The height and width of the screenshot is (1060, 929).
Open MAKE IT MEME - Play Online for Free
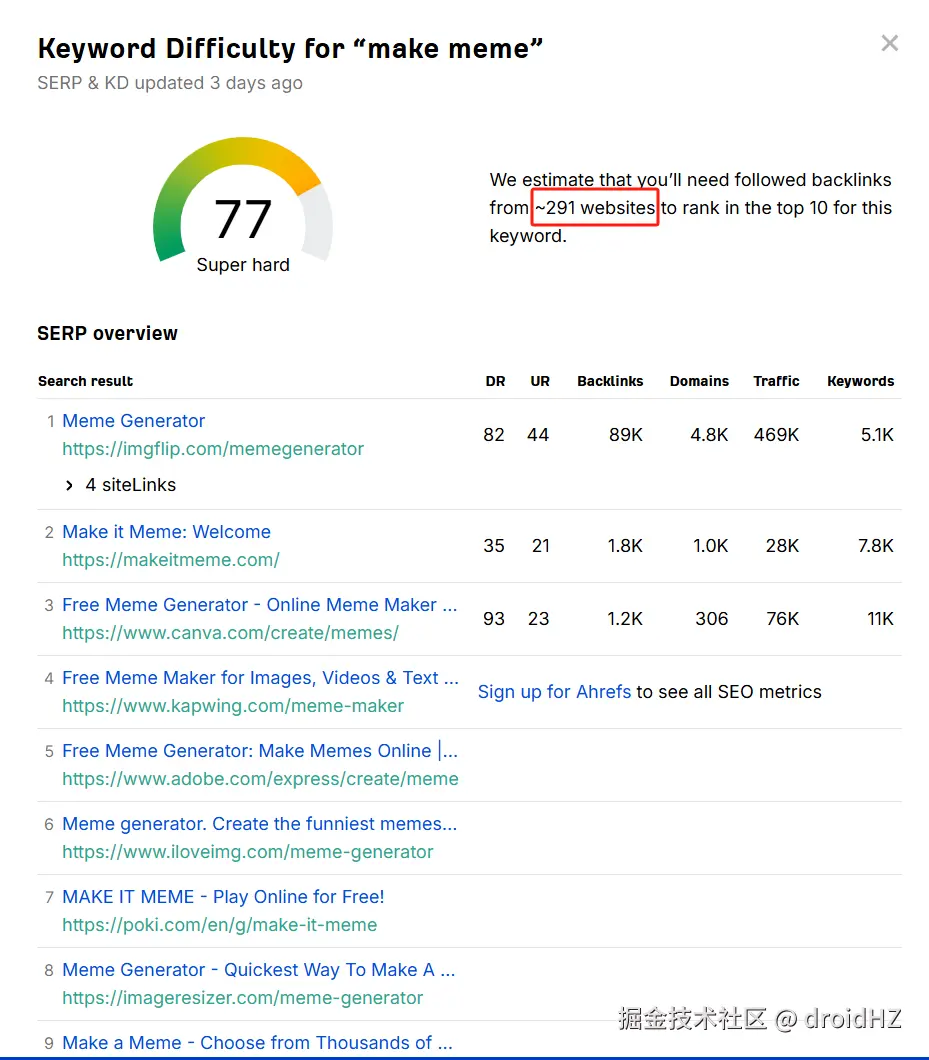click(223, 896)
